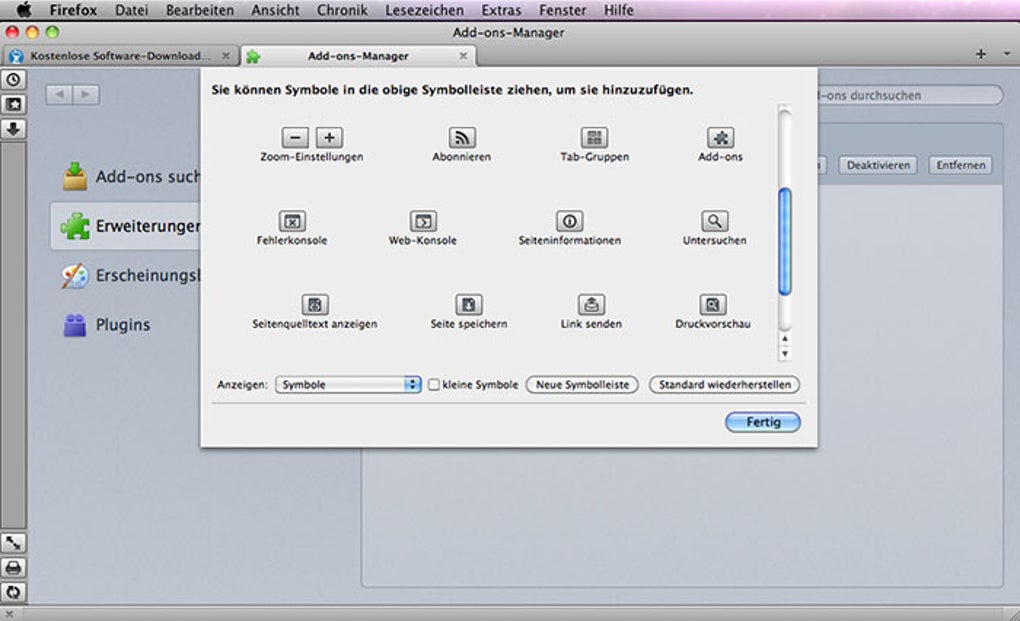Open the Anzeigen display mode dropdown

click(347, 384)
